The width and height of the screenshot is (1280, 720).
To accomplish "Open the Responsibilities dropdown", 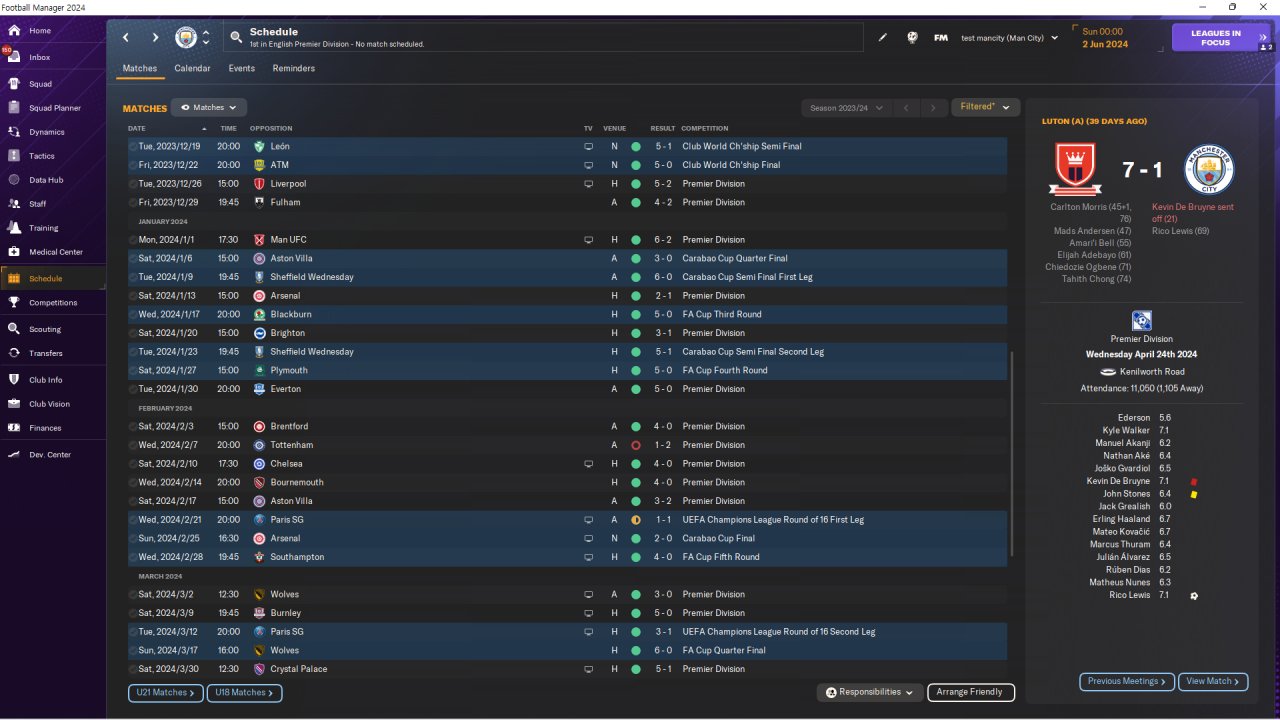I will [x=869, y=692].
